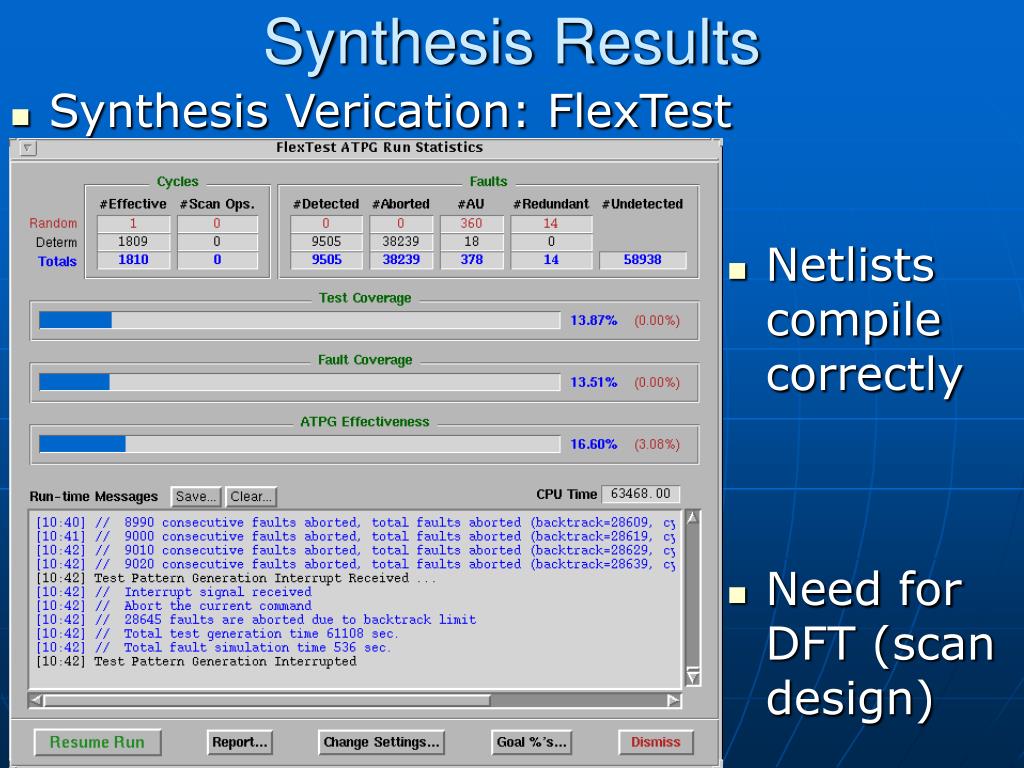This screenshot has height=768, width=1024.
Task: Open the FlexTest window menu button
Action: pos(27,148)
